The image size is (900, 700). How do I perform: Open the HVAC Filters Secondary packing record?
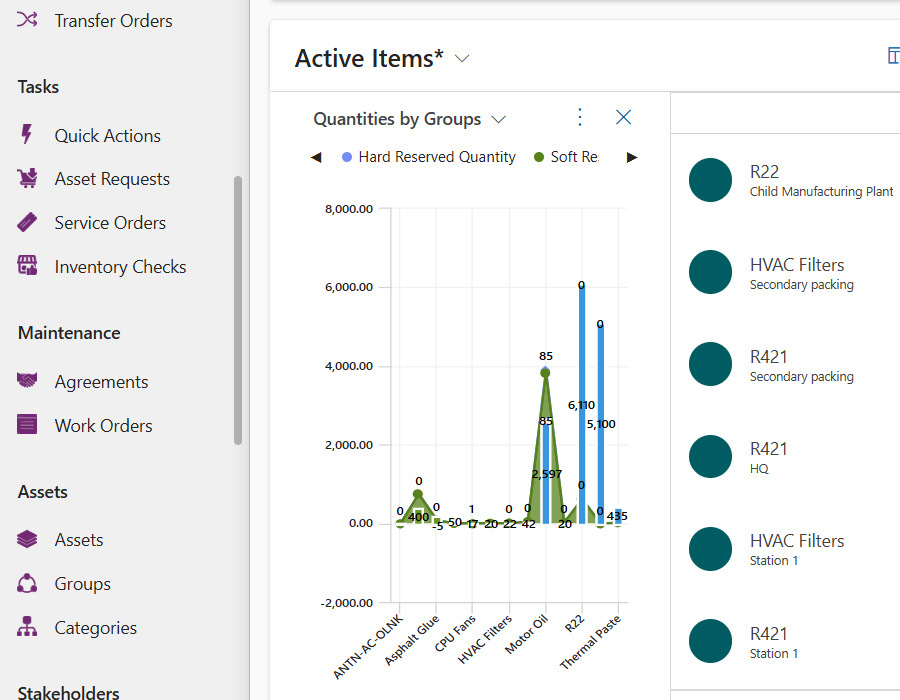click(785, 273)
